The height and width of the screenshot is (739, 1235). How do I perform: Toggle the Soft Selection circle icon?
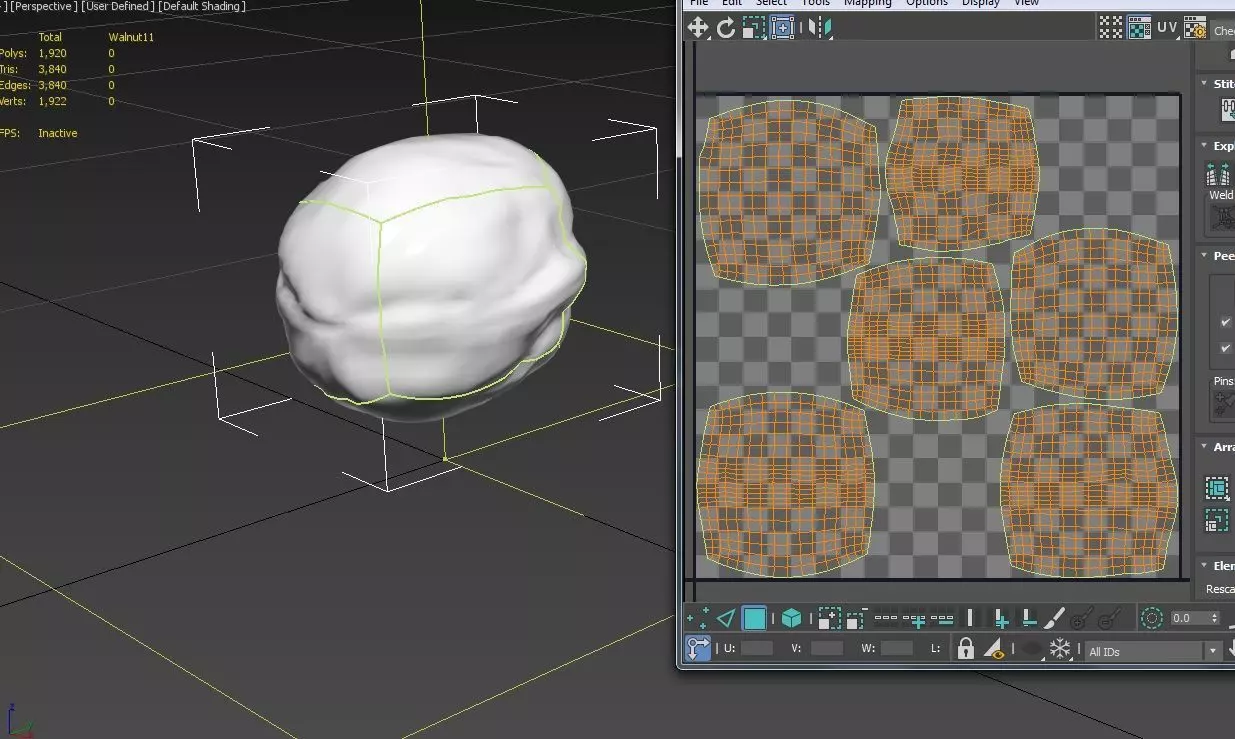(1152, 618)
